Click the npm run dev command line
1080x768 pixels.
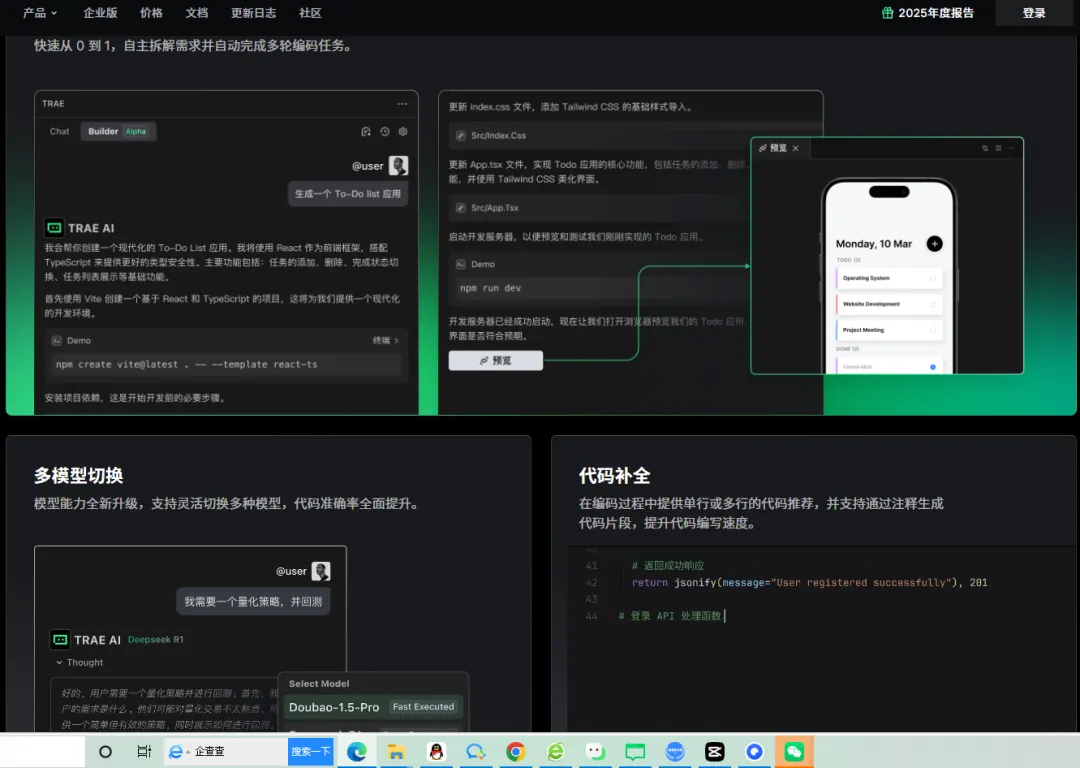(x=490, y=289)
